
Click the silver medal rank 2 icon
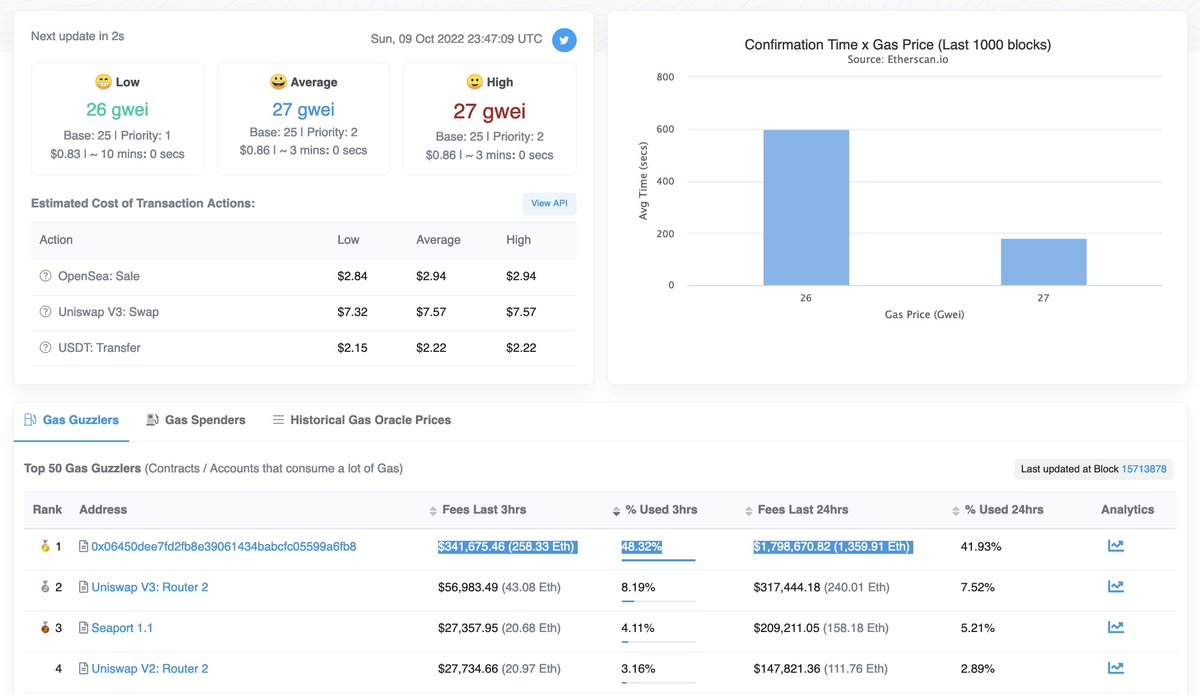pyautogui.click(x=44, y=588)
